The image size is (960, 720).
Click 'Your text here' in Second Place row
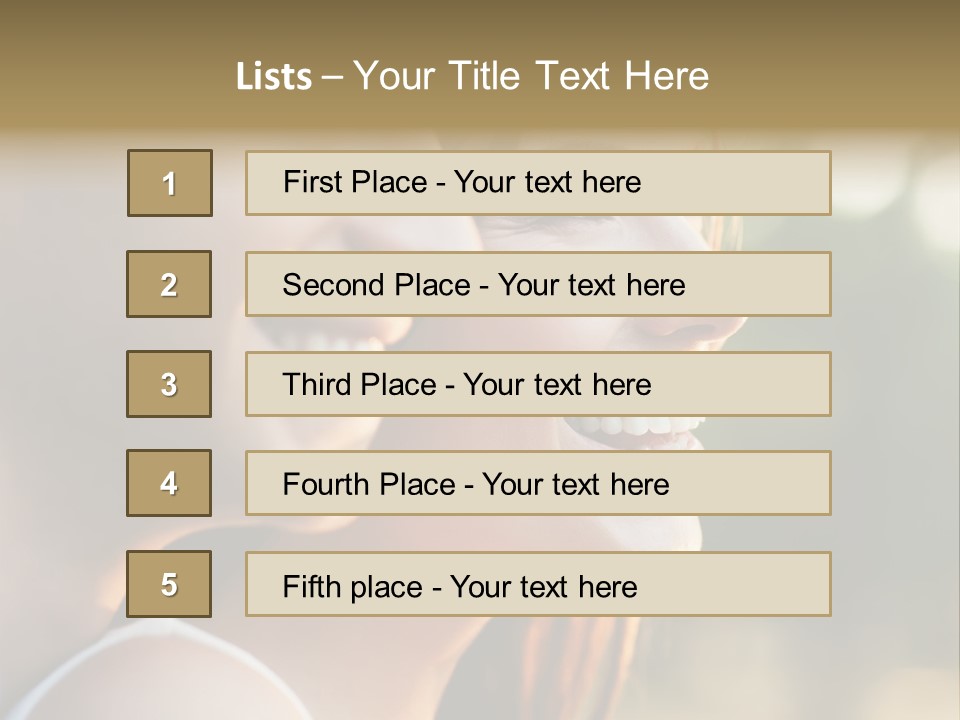(591, 285)
